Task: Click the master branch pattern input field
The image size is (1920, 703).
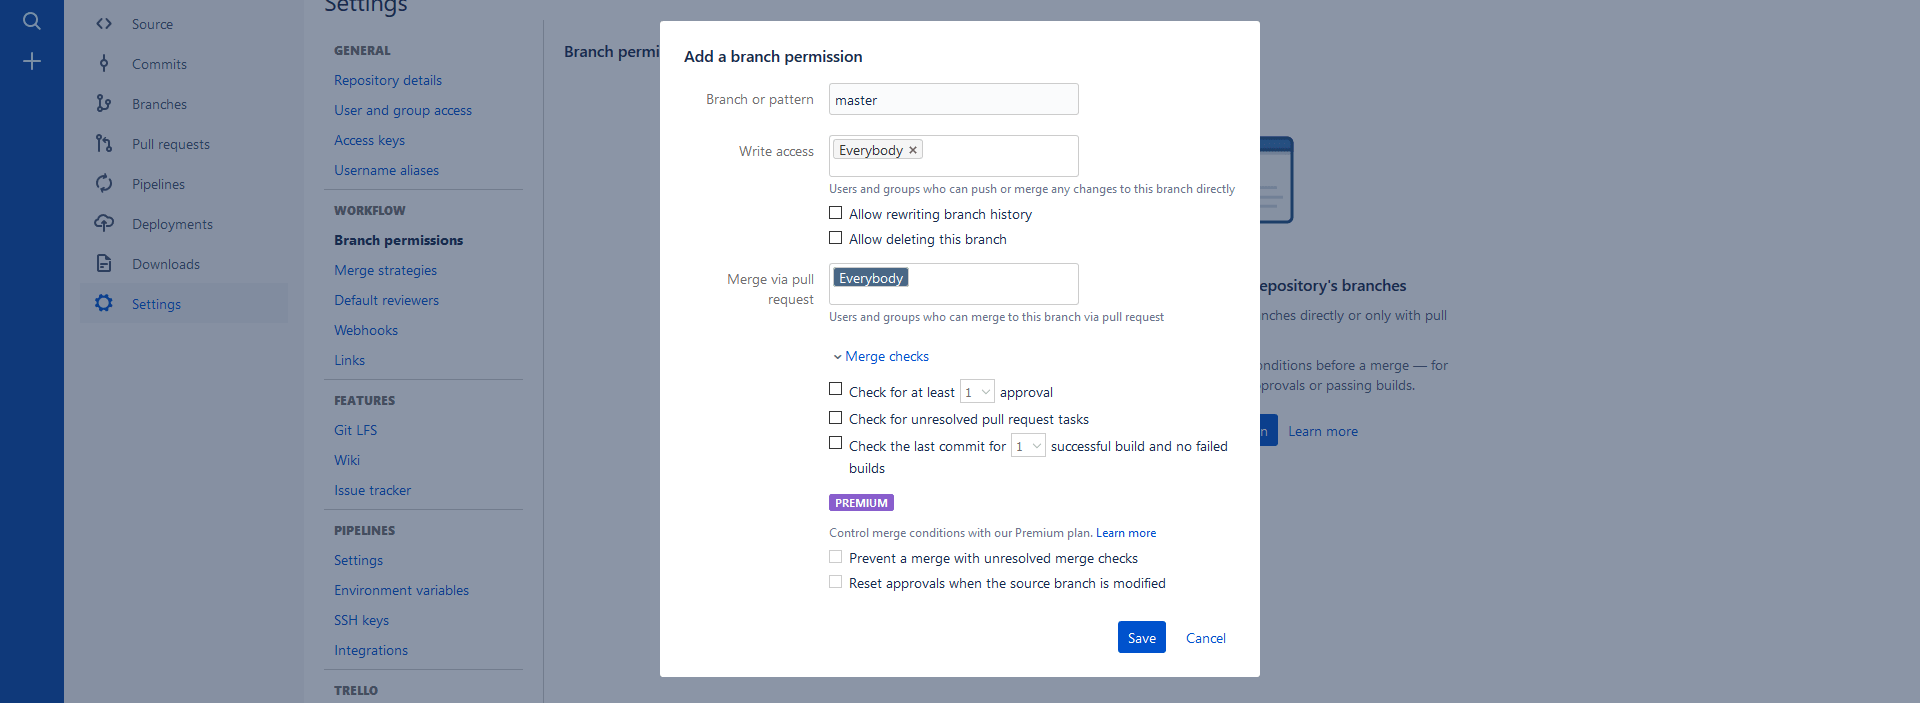Action: [952, 99]
